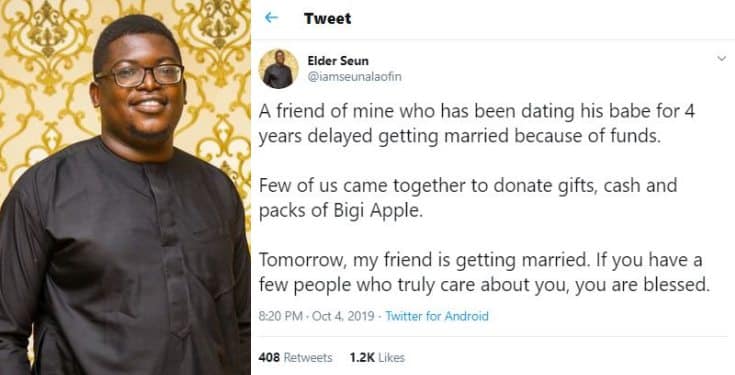This screenshot has height=375, width=735.
Task: Open Elder Seun's profile avatar
Action: (278, 68)
